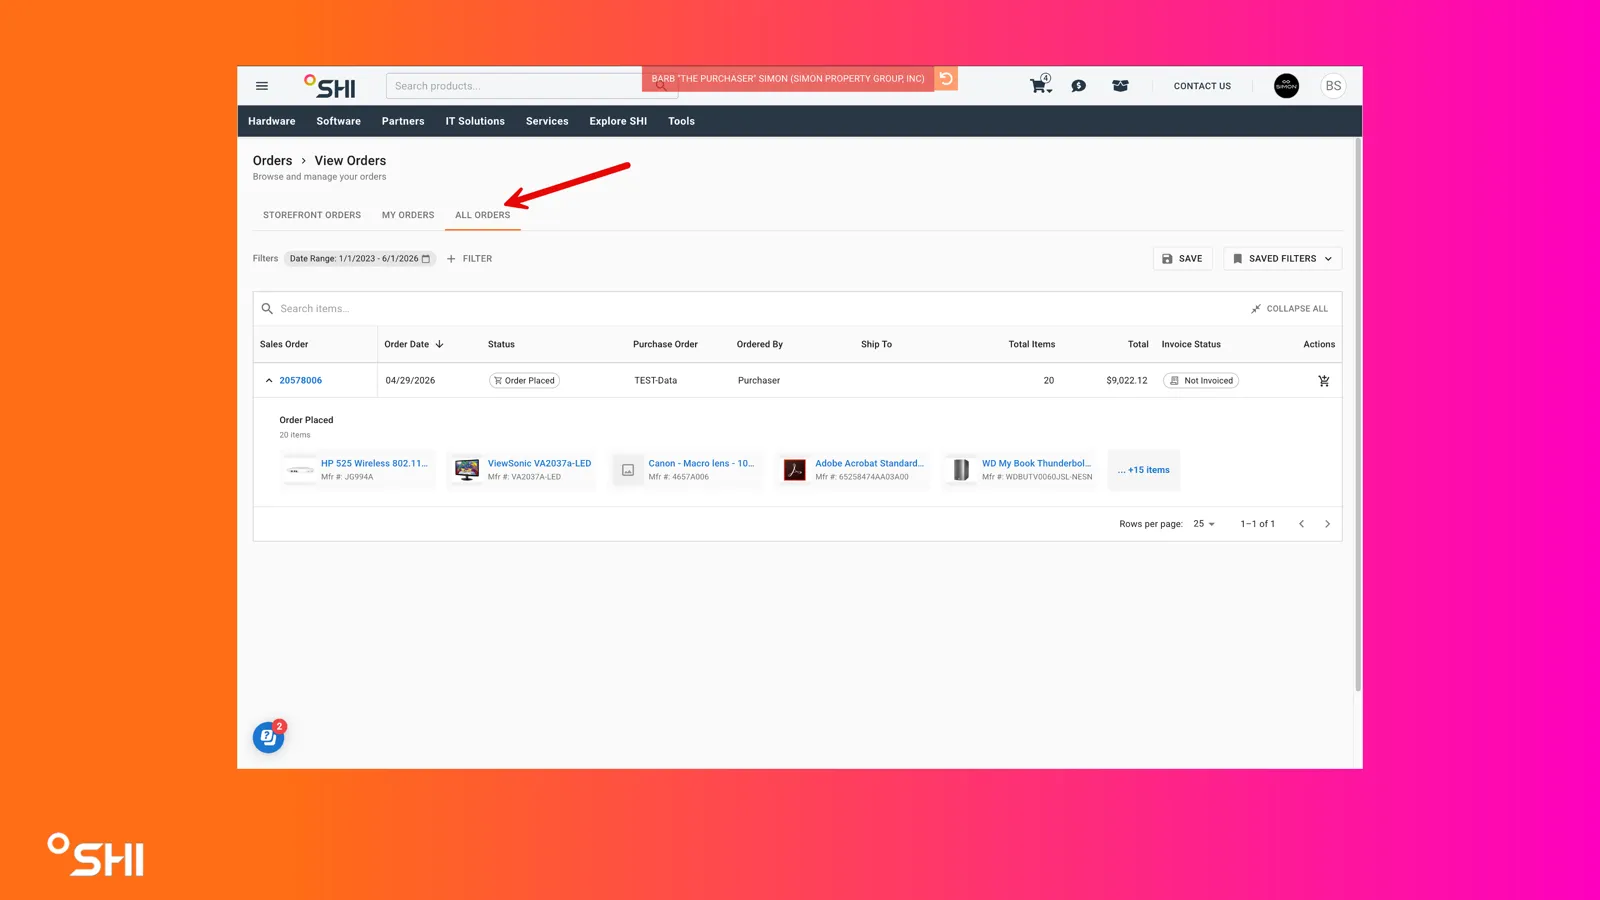Screen dimensions: 1600x900
Task: Collapse the row for order 20578006
Action: pos(269,381)
